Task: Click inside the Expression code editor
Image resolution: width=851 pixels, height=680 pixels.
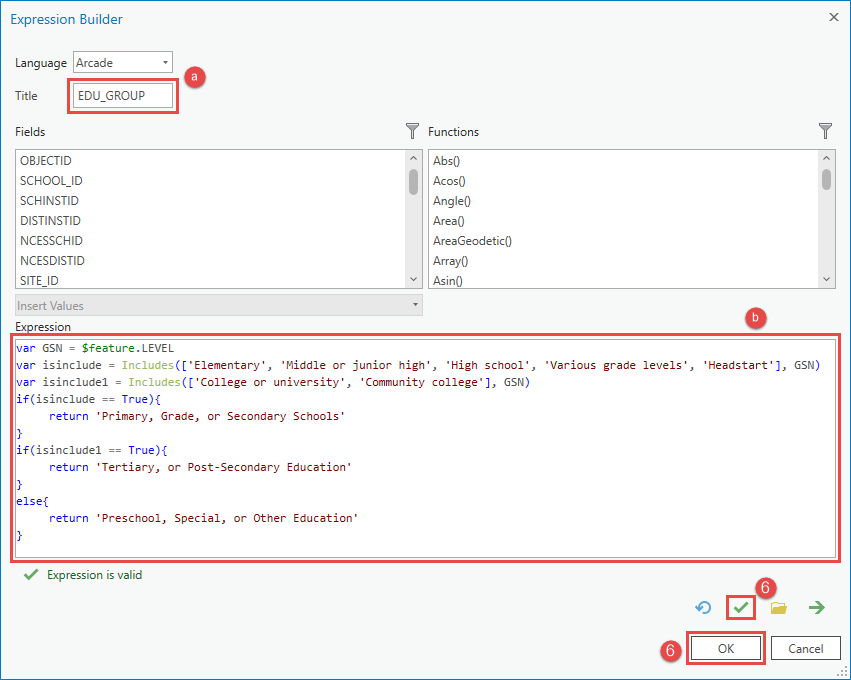Action: pyautogui.click(x=426, y=448)
